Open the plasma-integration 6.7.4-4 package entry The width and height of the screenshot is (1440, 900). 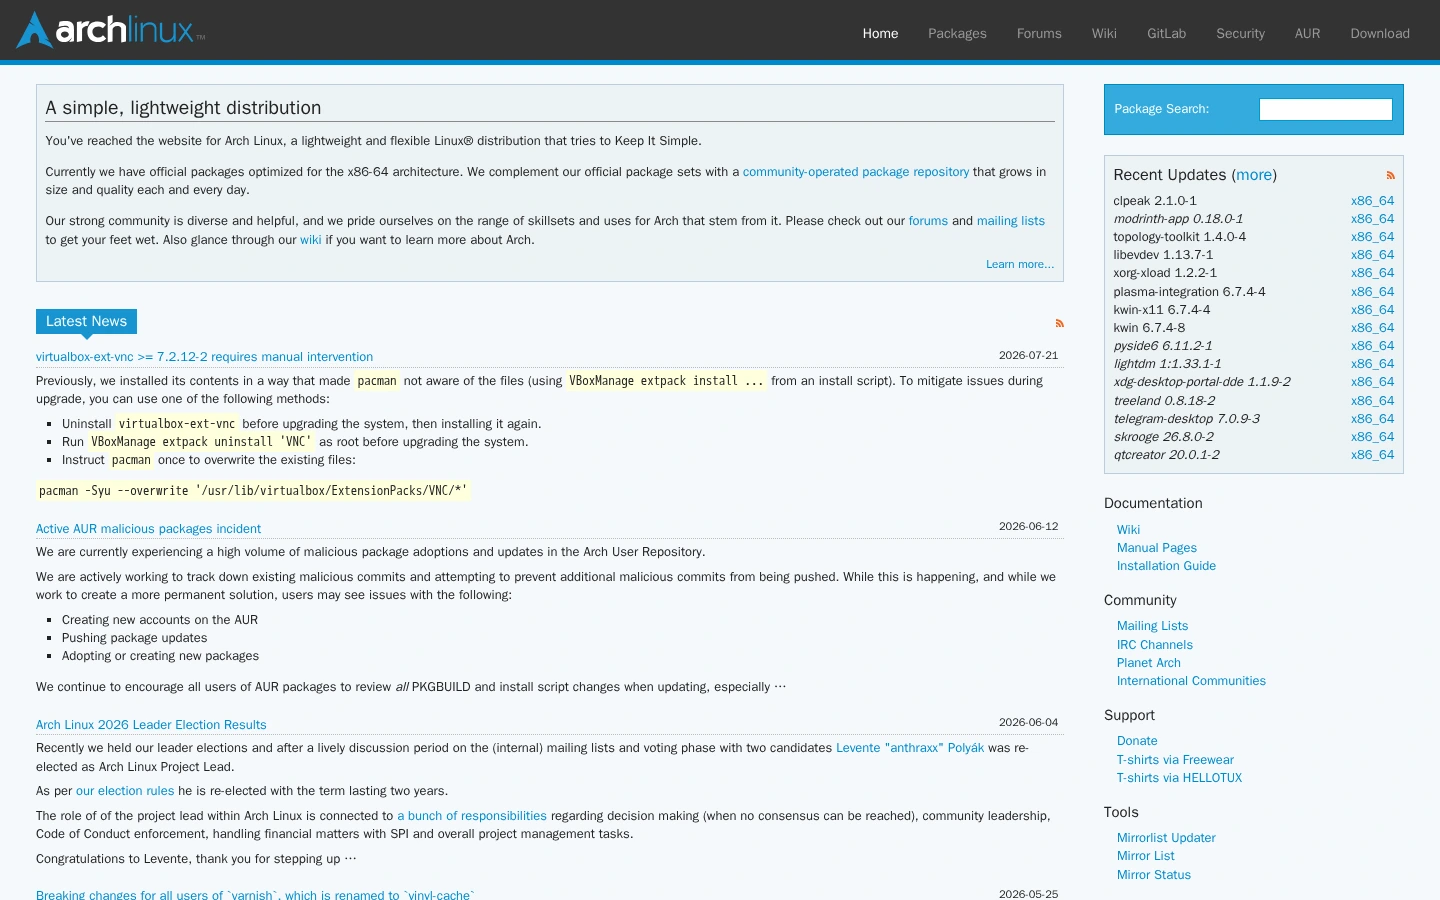pyautogui.click(x=1190, y=292)
